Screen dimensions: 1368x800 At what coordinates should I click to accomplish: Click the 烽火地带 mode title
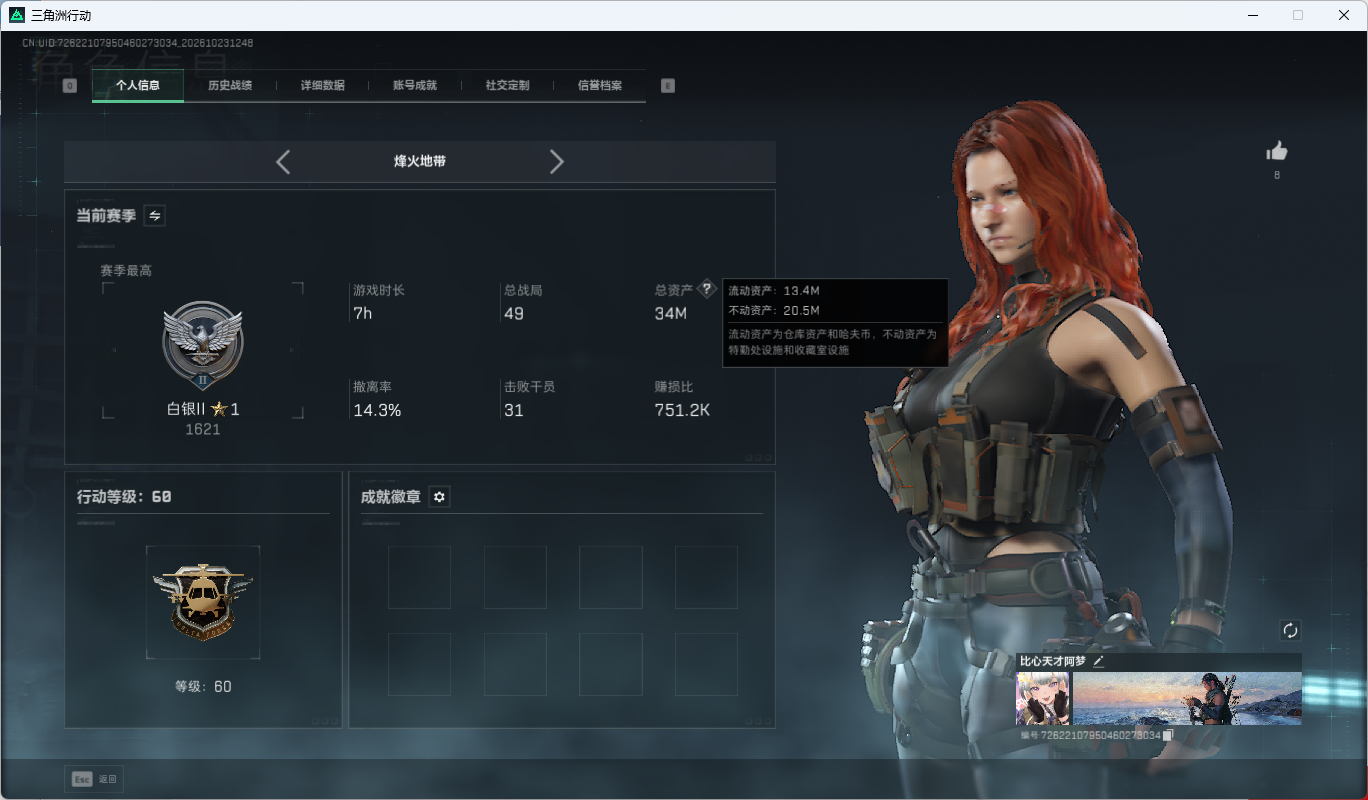pos(420,161)
